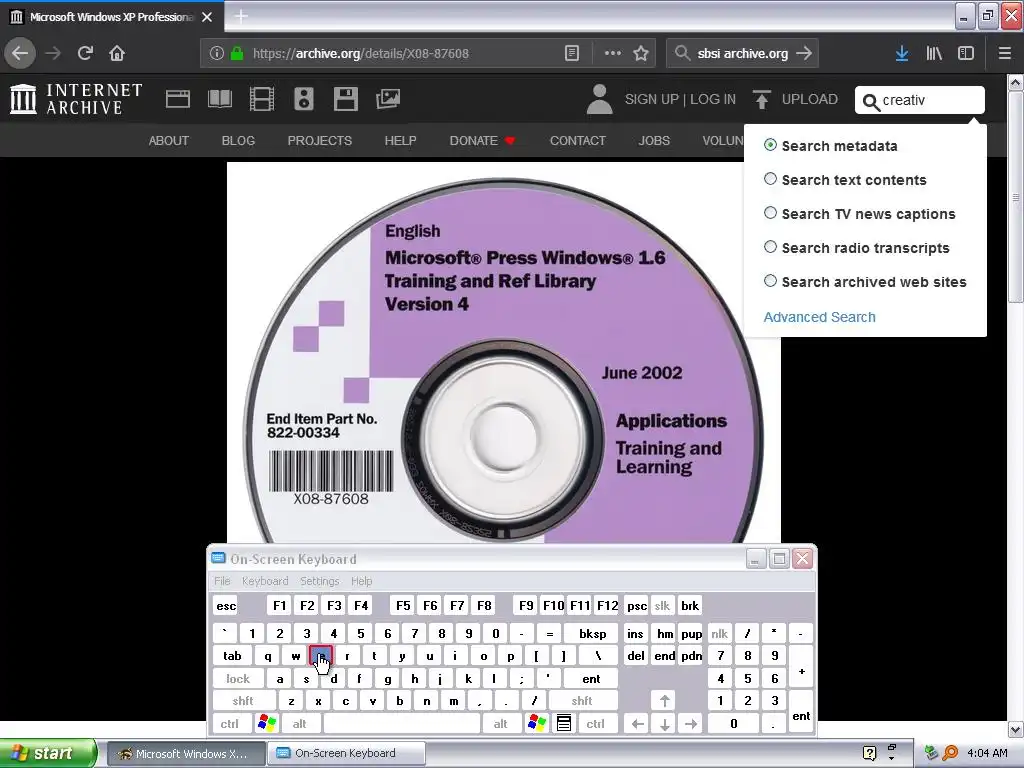Toggle the left shft key on keyboard

[x=243, y=701]
